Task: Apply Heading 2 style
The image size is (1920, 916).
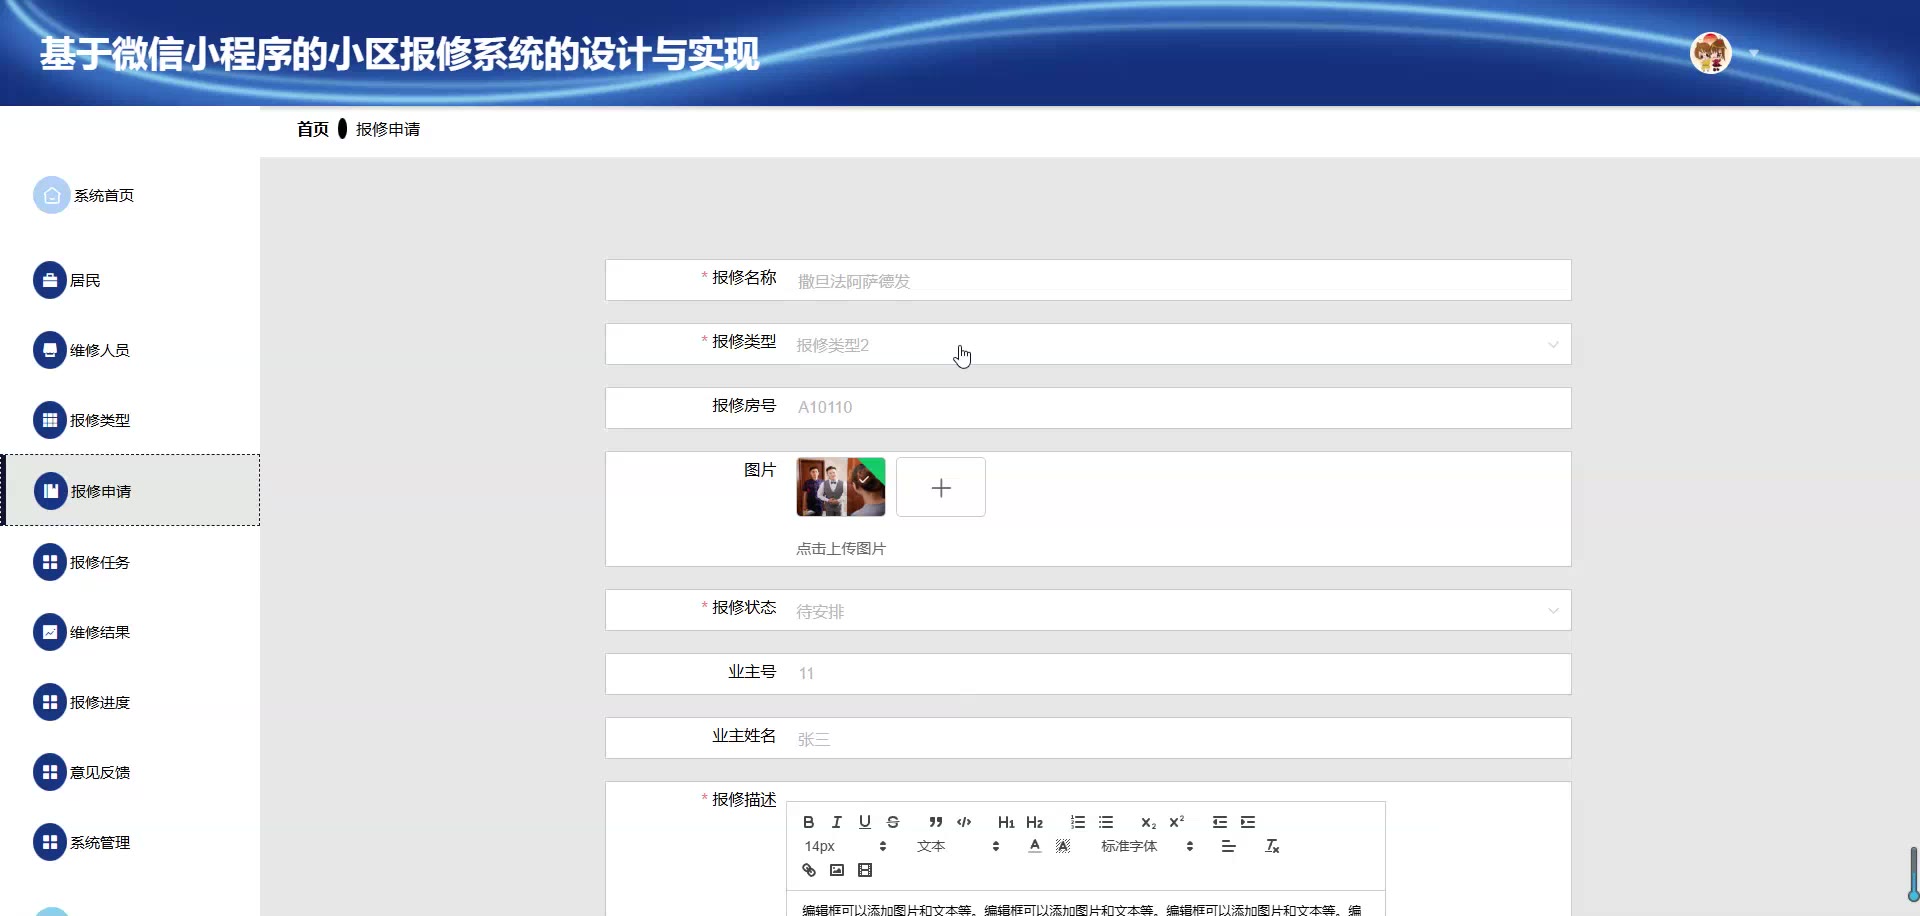Action: click(1035, 822)
